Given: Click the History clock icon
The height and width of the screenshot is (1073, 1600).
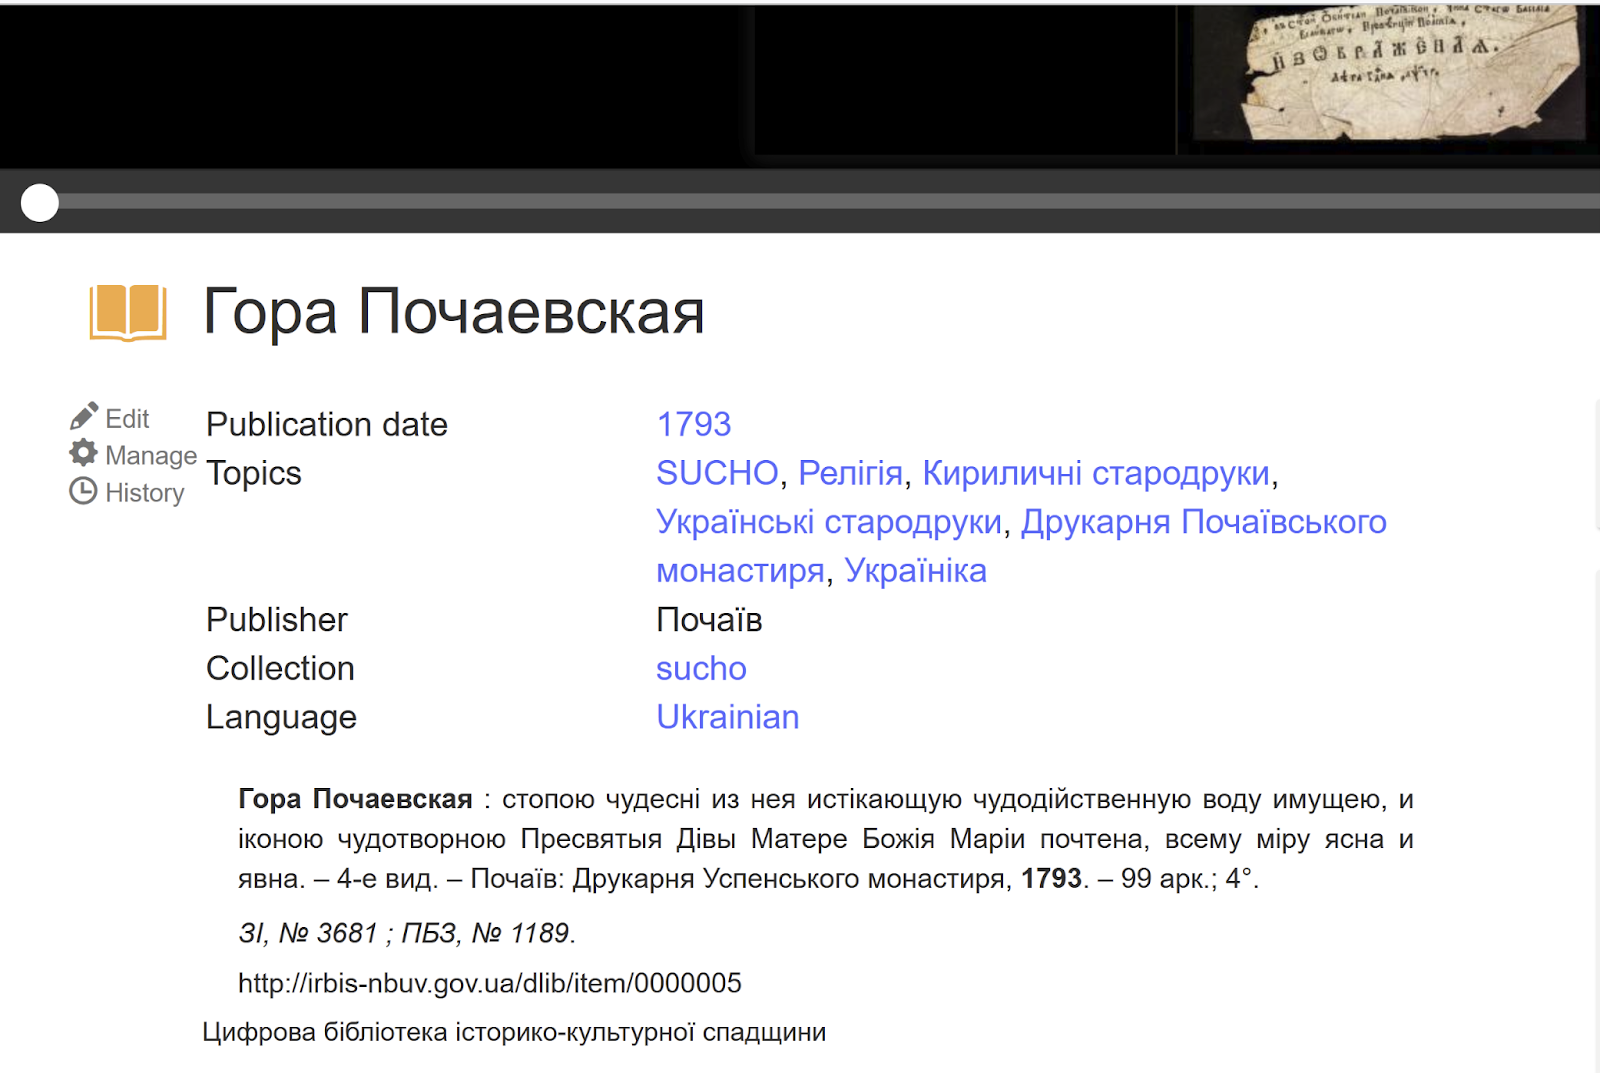Looking at the screenshot, I should click(x=83, y=491).
